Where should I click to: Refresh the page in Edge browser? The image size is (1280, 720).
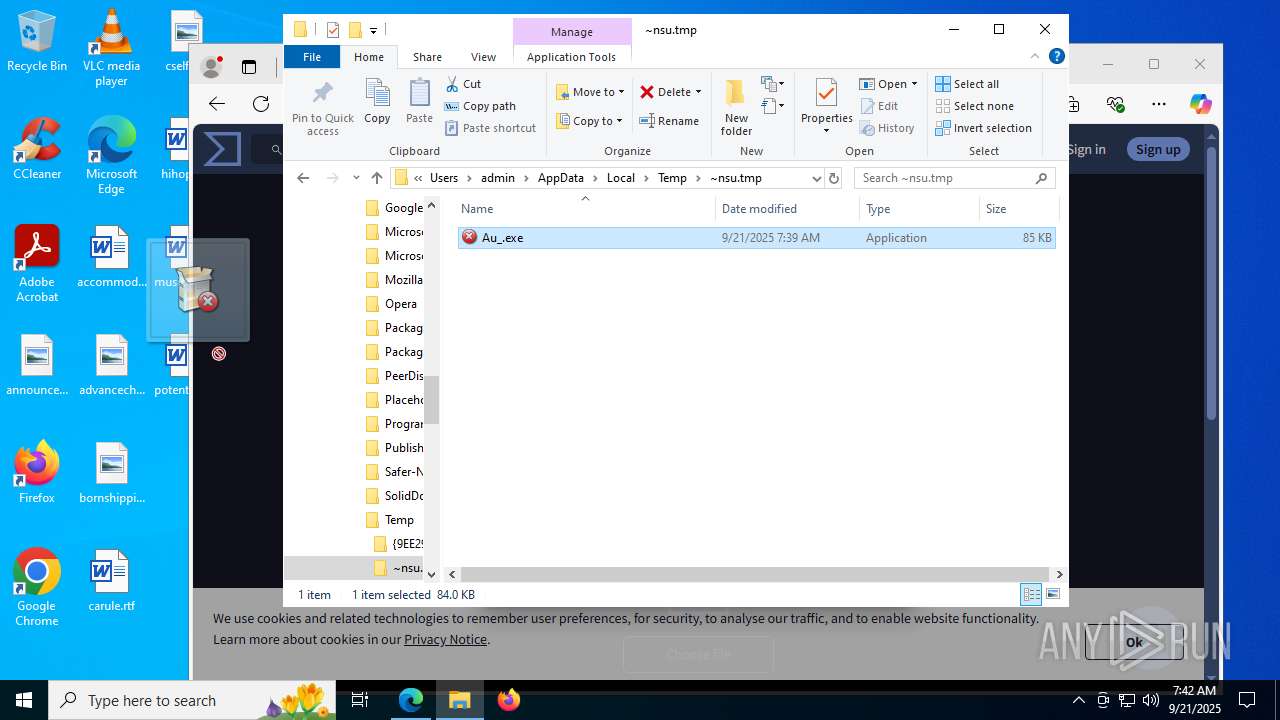click(261, 104)
